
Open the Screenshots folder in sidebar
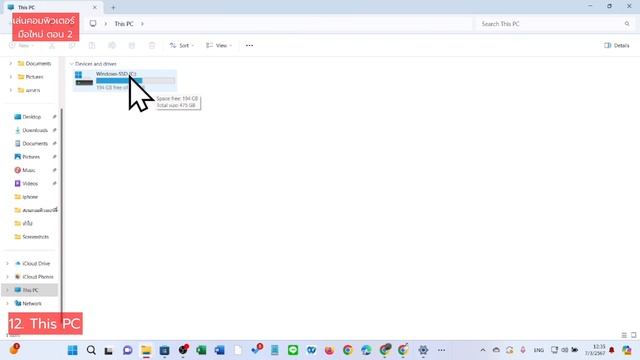[x=36, y=237]
